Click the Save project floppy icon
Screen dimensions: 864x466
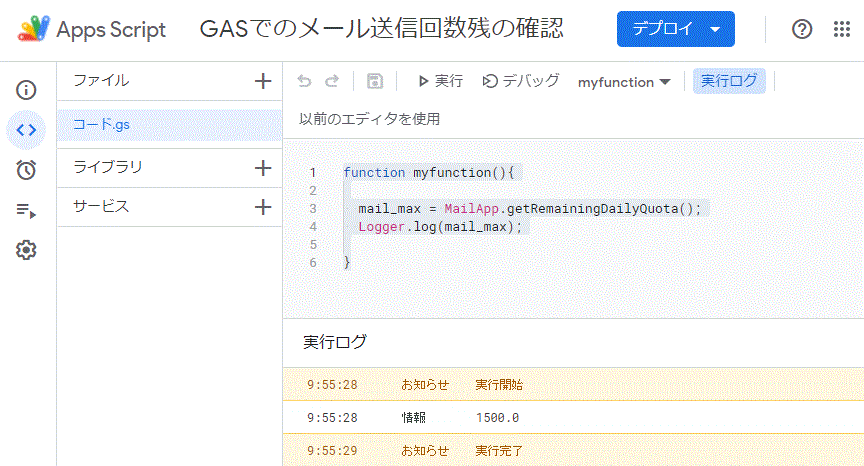(375, 82)
